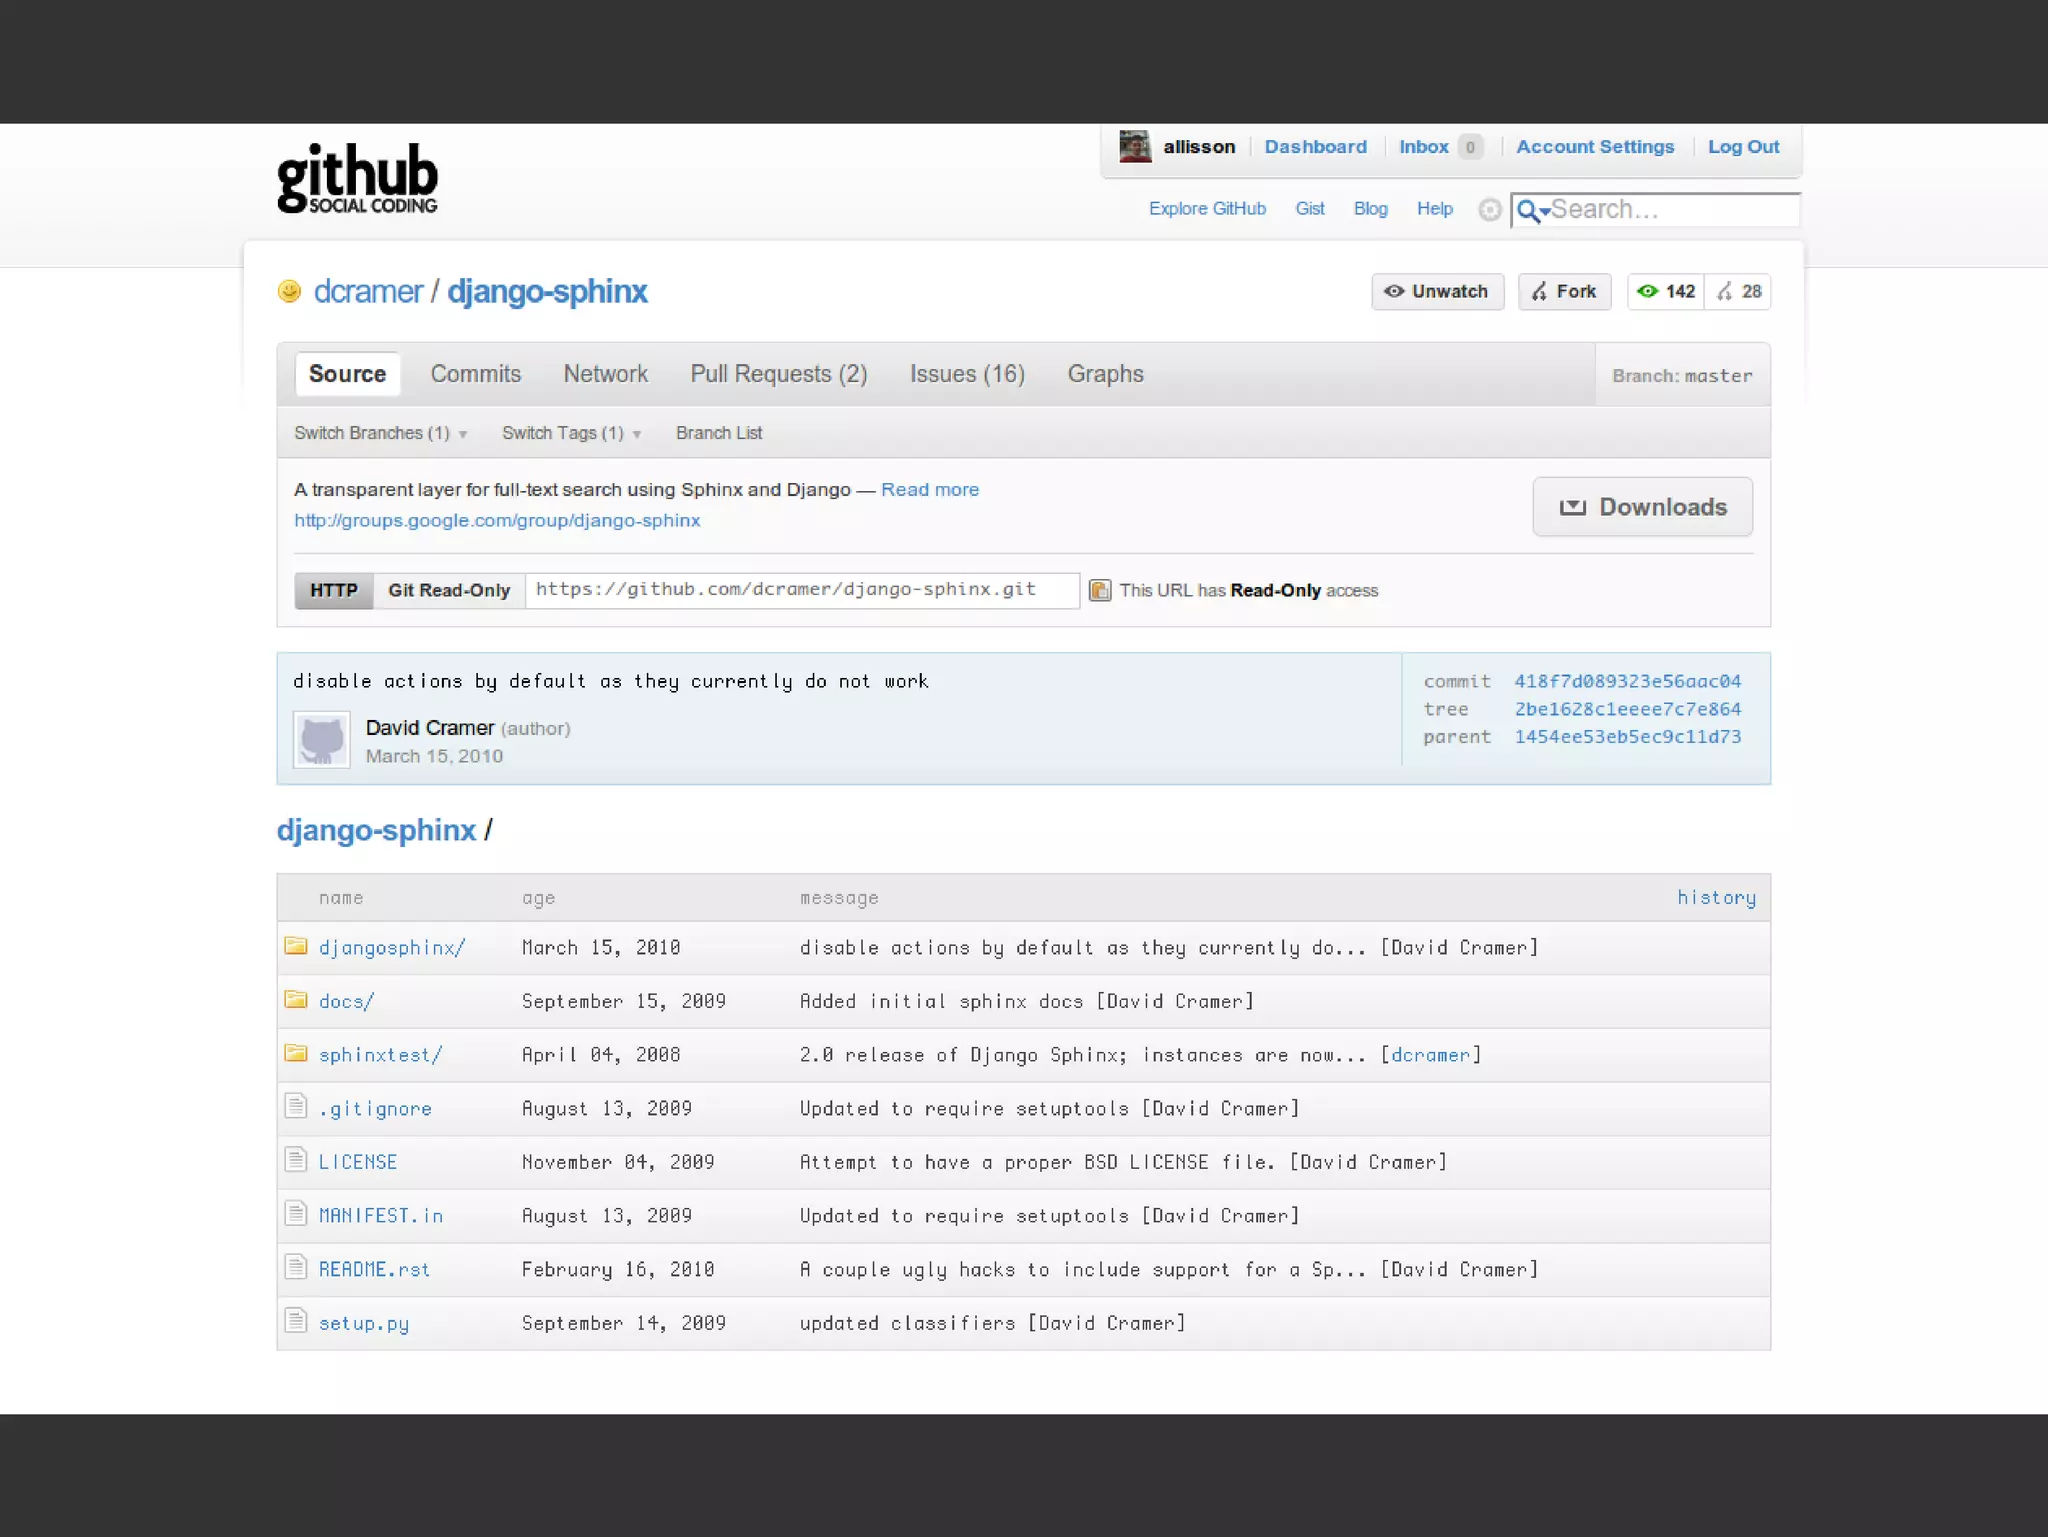The width and height of the screenshot is (2048, 1537).
Task: Toggle Unwatch for this repository
Action: (x=1437, y=292)
